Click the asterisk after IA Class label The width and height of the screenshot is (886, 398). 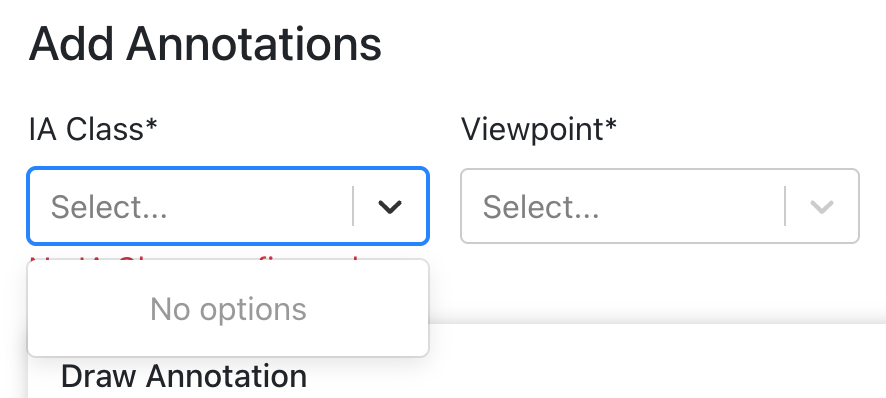click(151, 124)
